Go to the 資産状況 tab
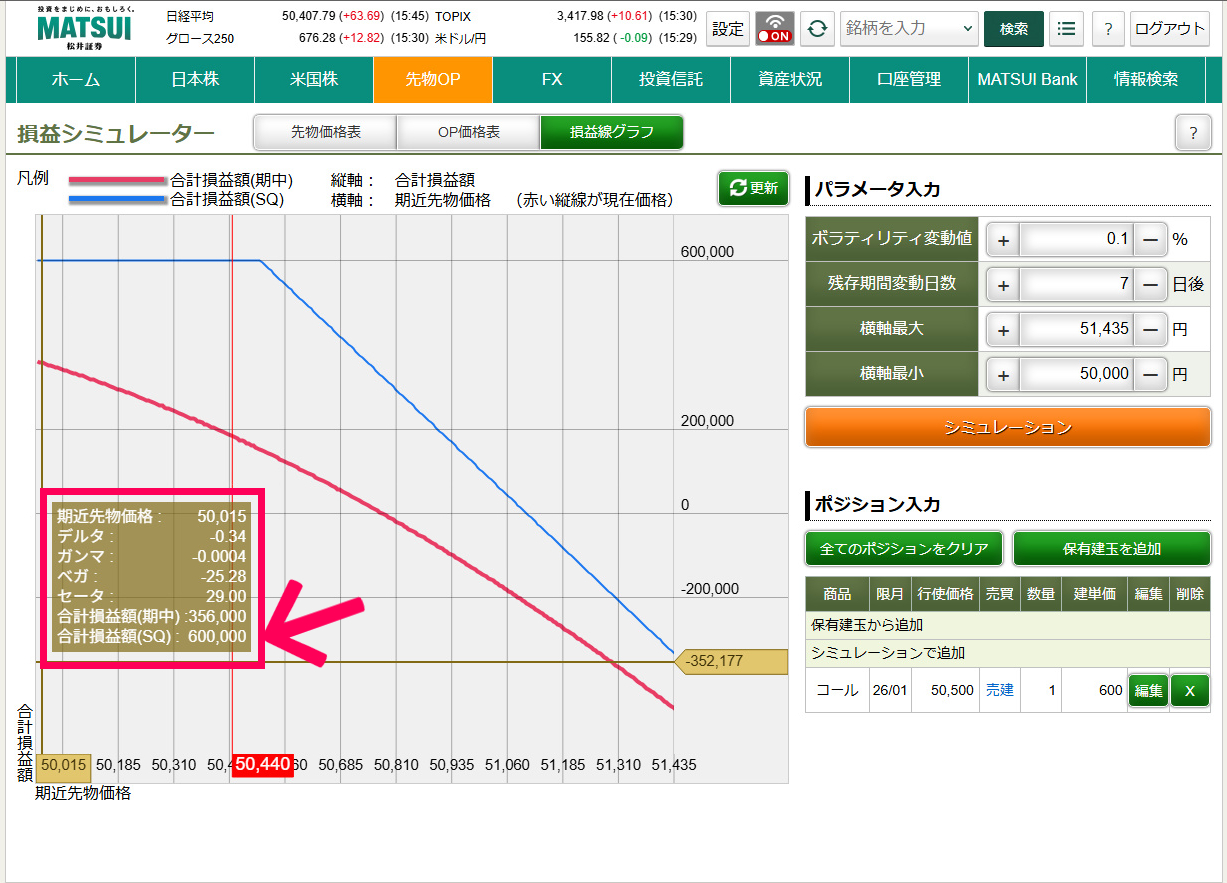Screen dimensions: 1227x883 [x=790, y=80]
